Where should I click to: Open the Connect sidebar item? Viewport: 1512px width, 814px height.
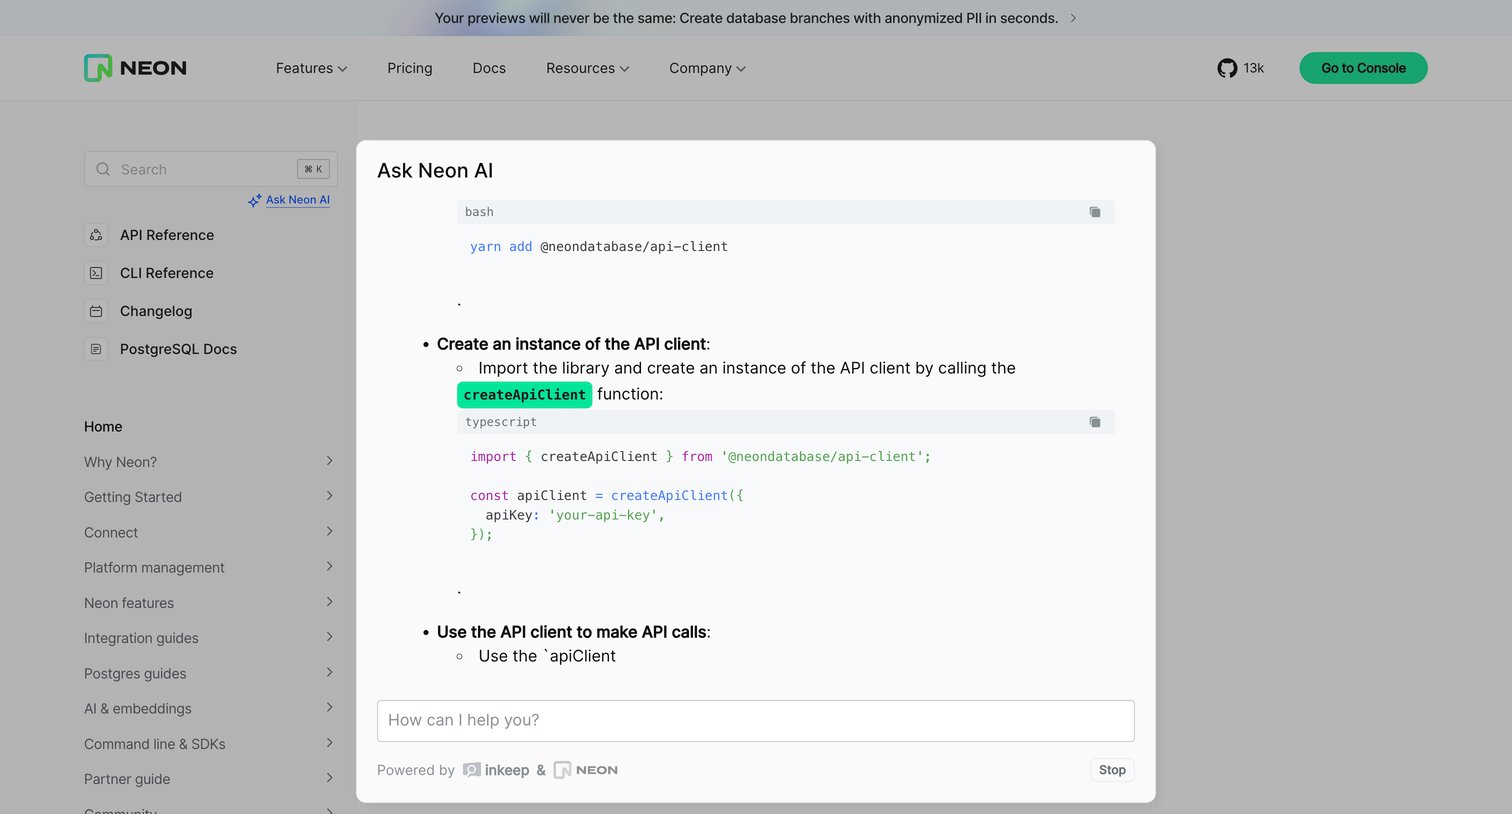click(111, 533)
